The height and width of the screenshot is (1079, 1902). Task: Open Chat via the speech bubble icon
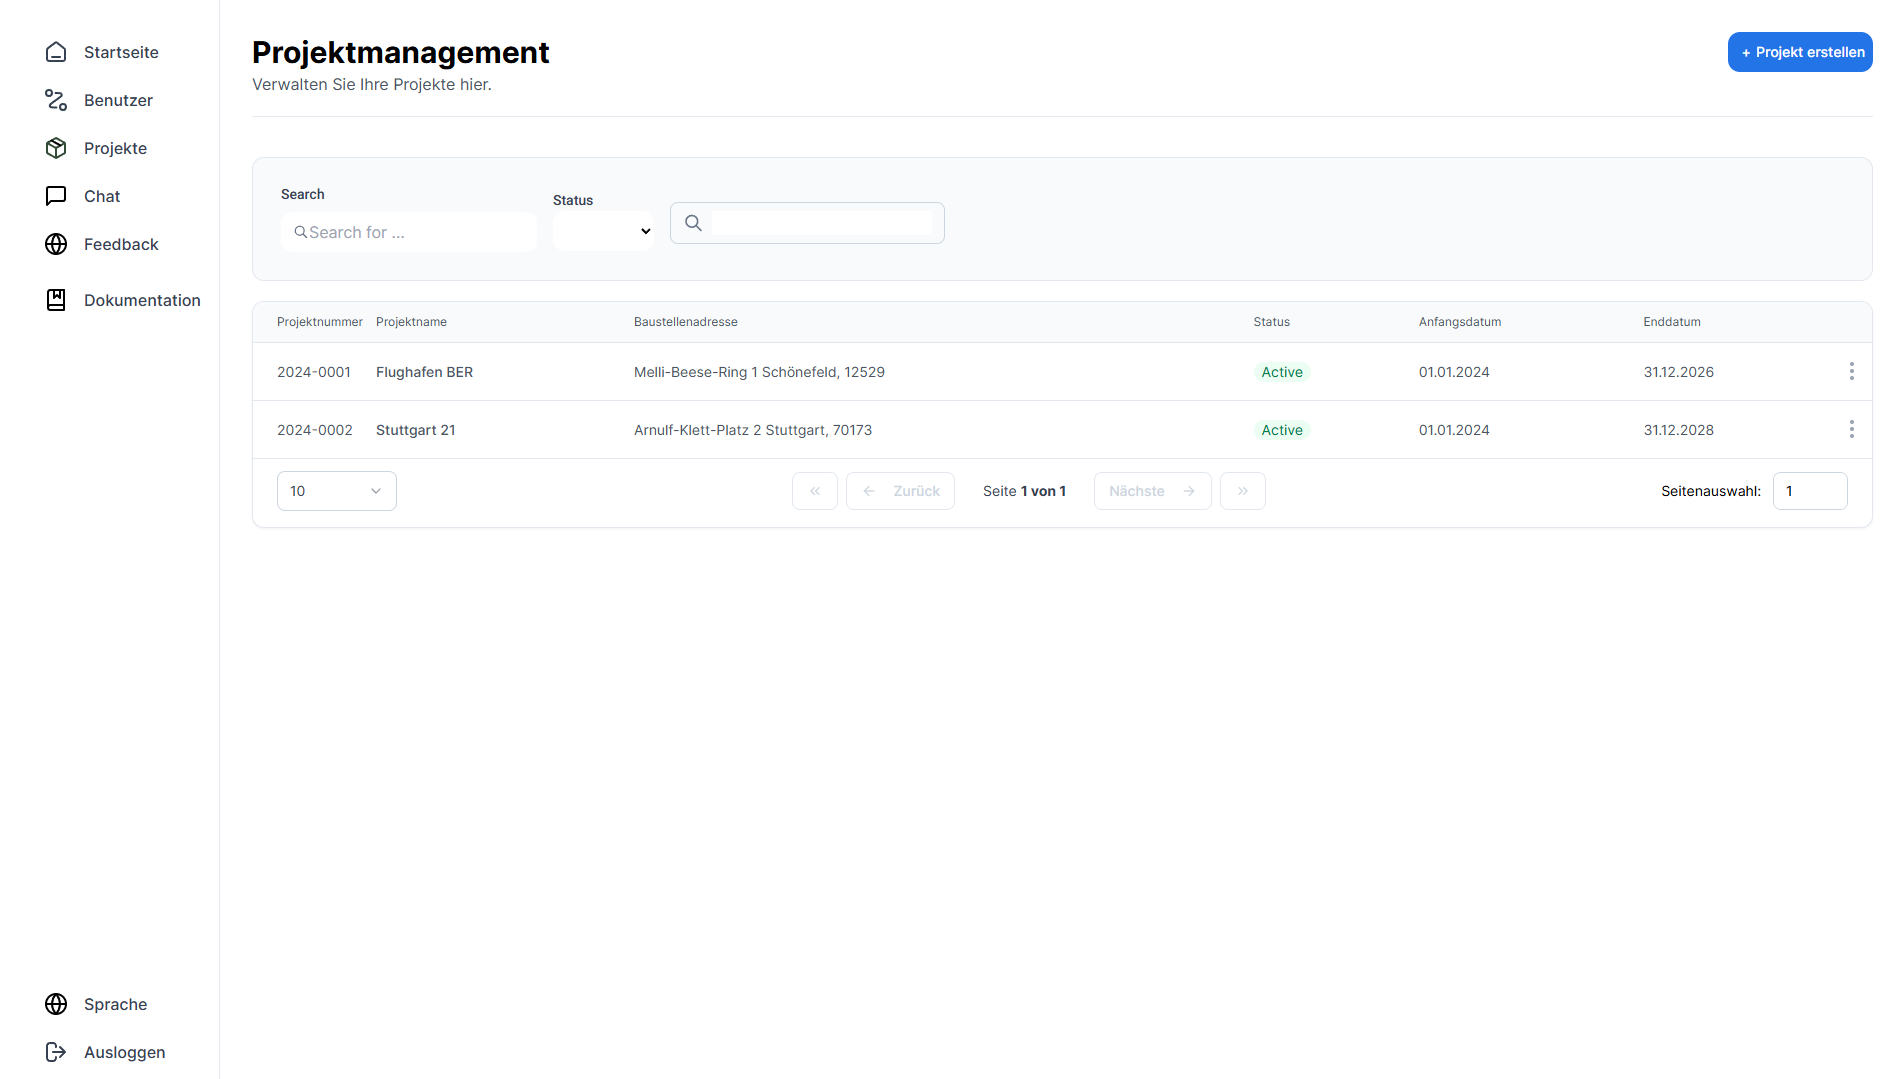pos(56,196)
